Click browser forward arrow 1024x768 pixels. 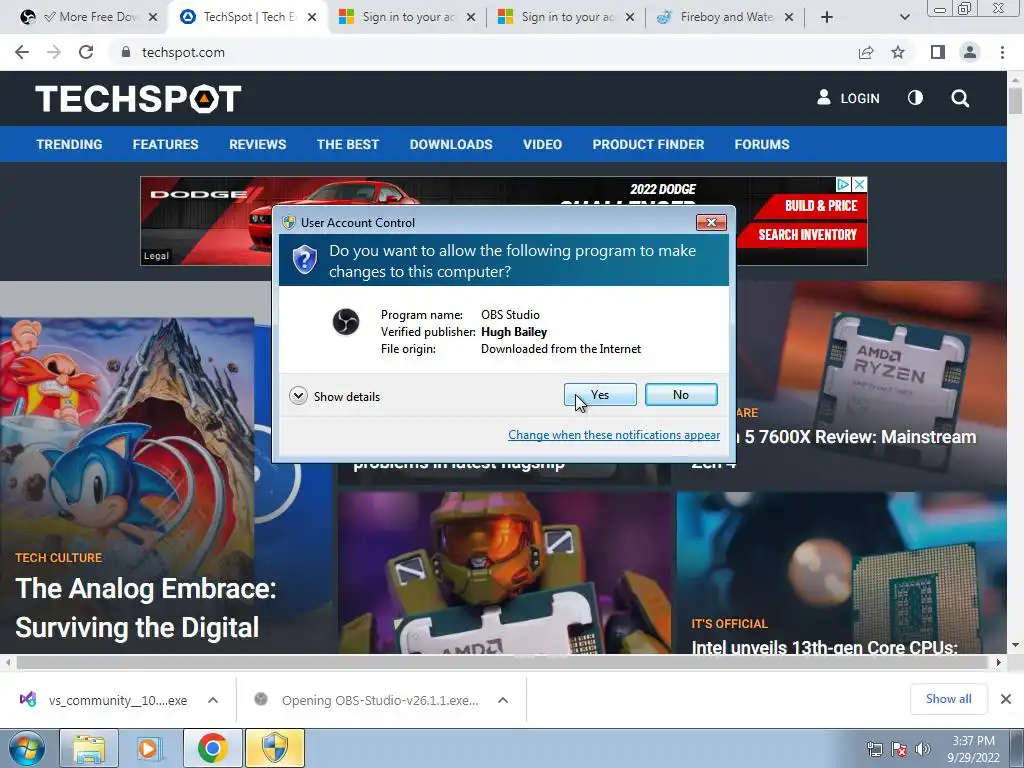pyautogui.click(x=54, y=52)
